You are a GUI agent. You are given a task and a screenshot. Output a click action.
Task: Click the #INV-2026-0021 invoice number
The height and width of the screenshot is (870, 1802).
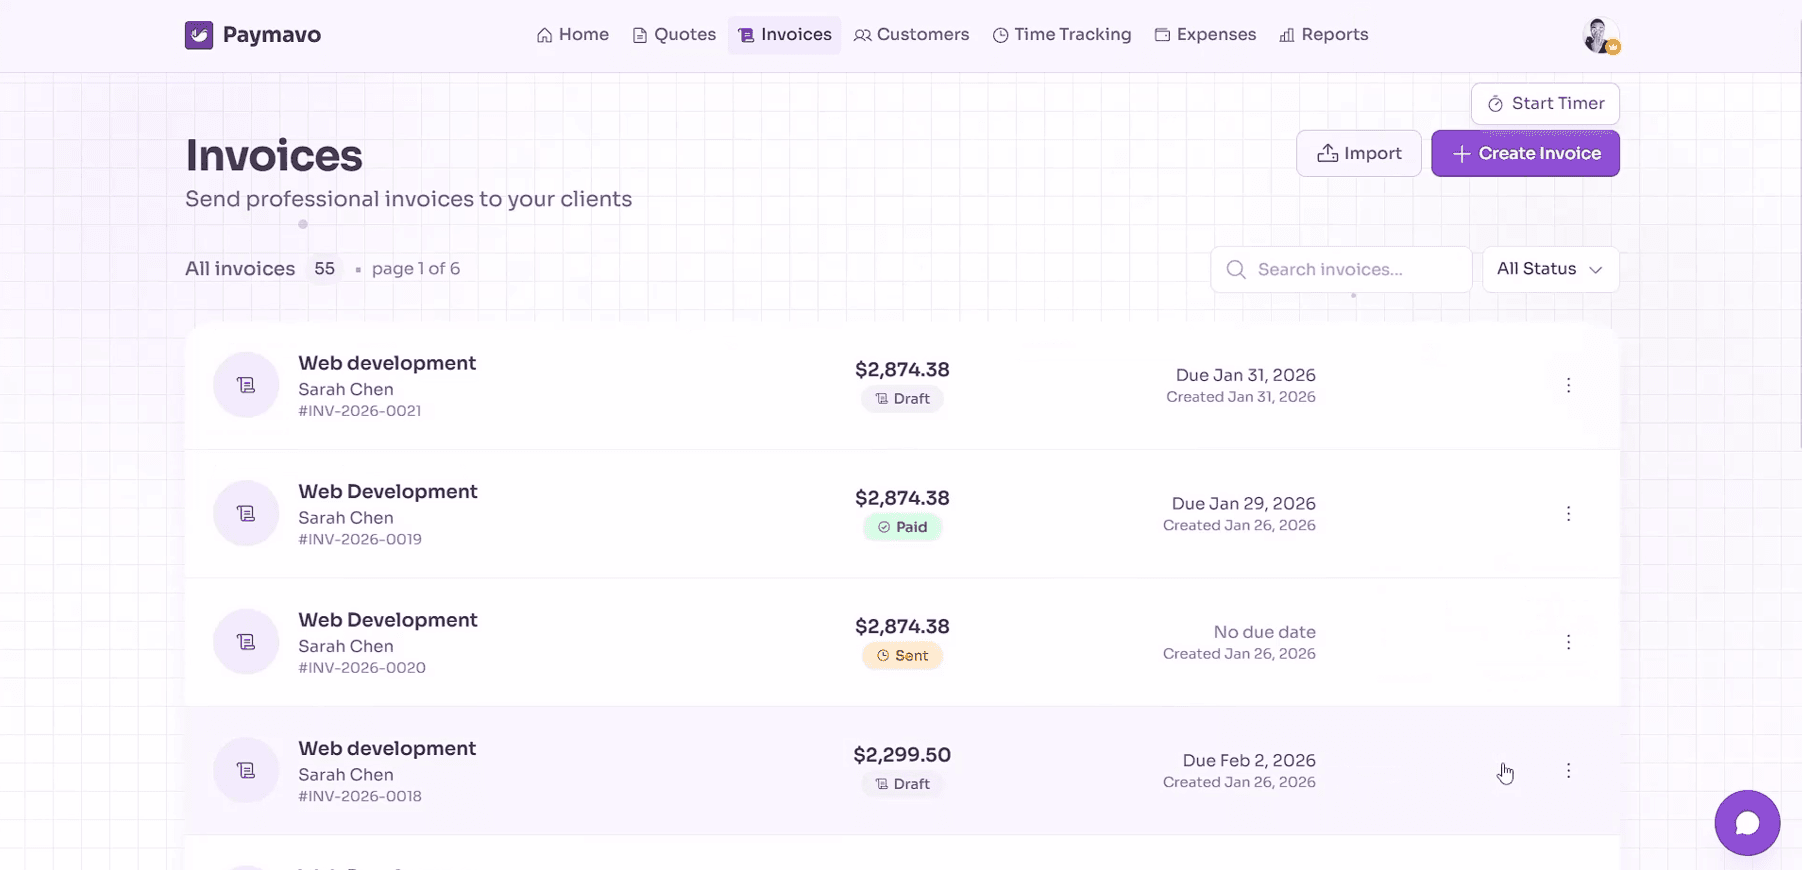coord(359,411)
